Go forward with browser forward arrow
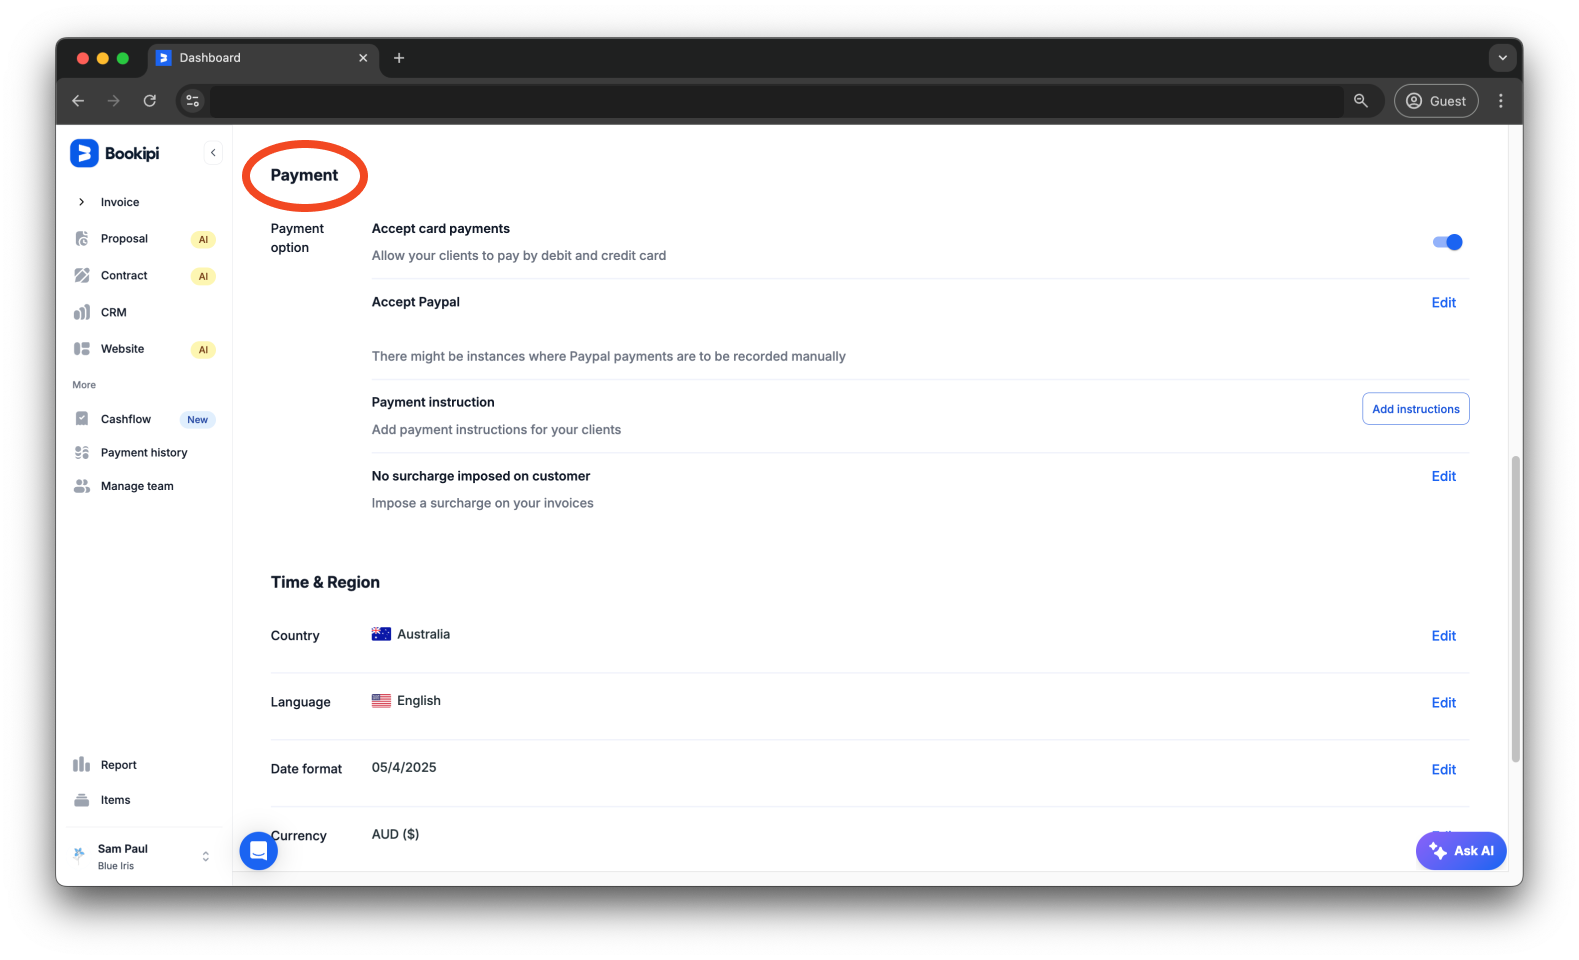Image resolution: width=1579 pixels, height=960 pixels. pyautogui.click(x=113, y=101)
